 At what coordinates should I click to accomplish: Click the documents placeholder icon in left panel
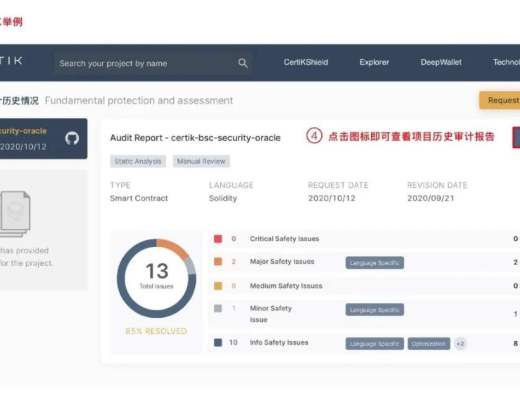[15, 214]
